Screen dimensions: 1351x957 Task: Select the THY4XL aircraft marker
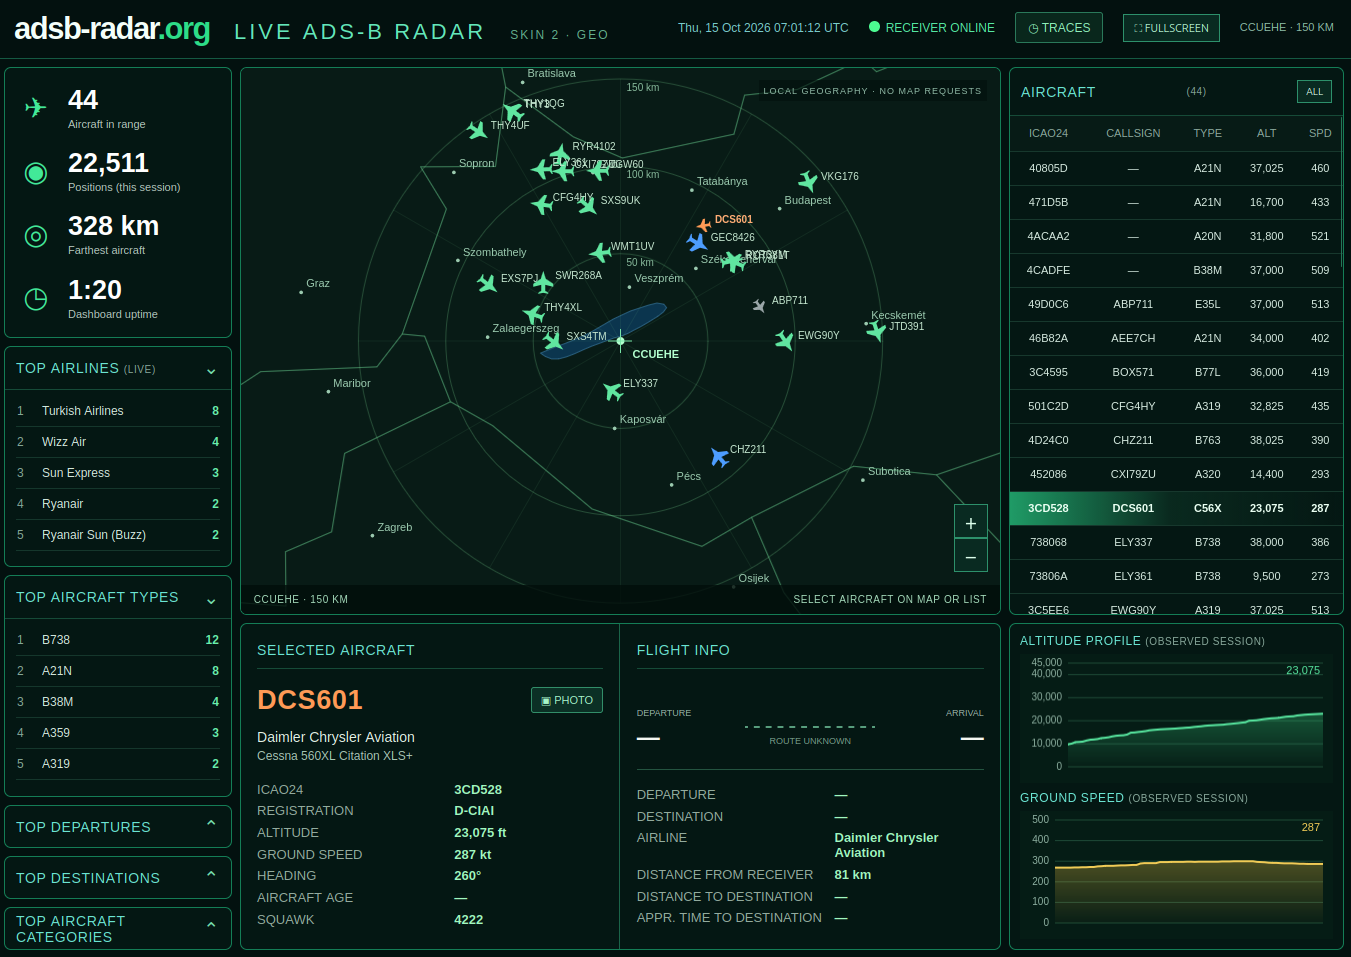533,314
